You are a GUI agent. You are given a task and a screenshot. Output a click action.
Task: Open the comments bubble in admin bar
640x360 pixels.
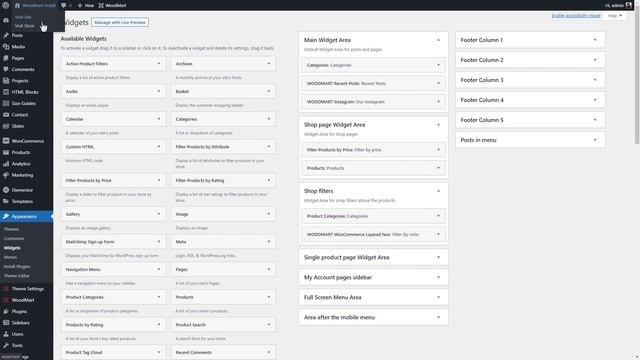pyautogui.click(x=63, y=5)
